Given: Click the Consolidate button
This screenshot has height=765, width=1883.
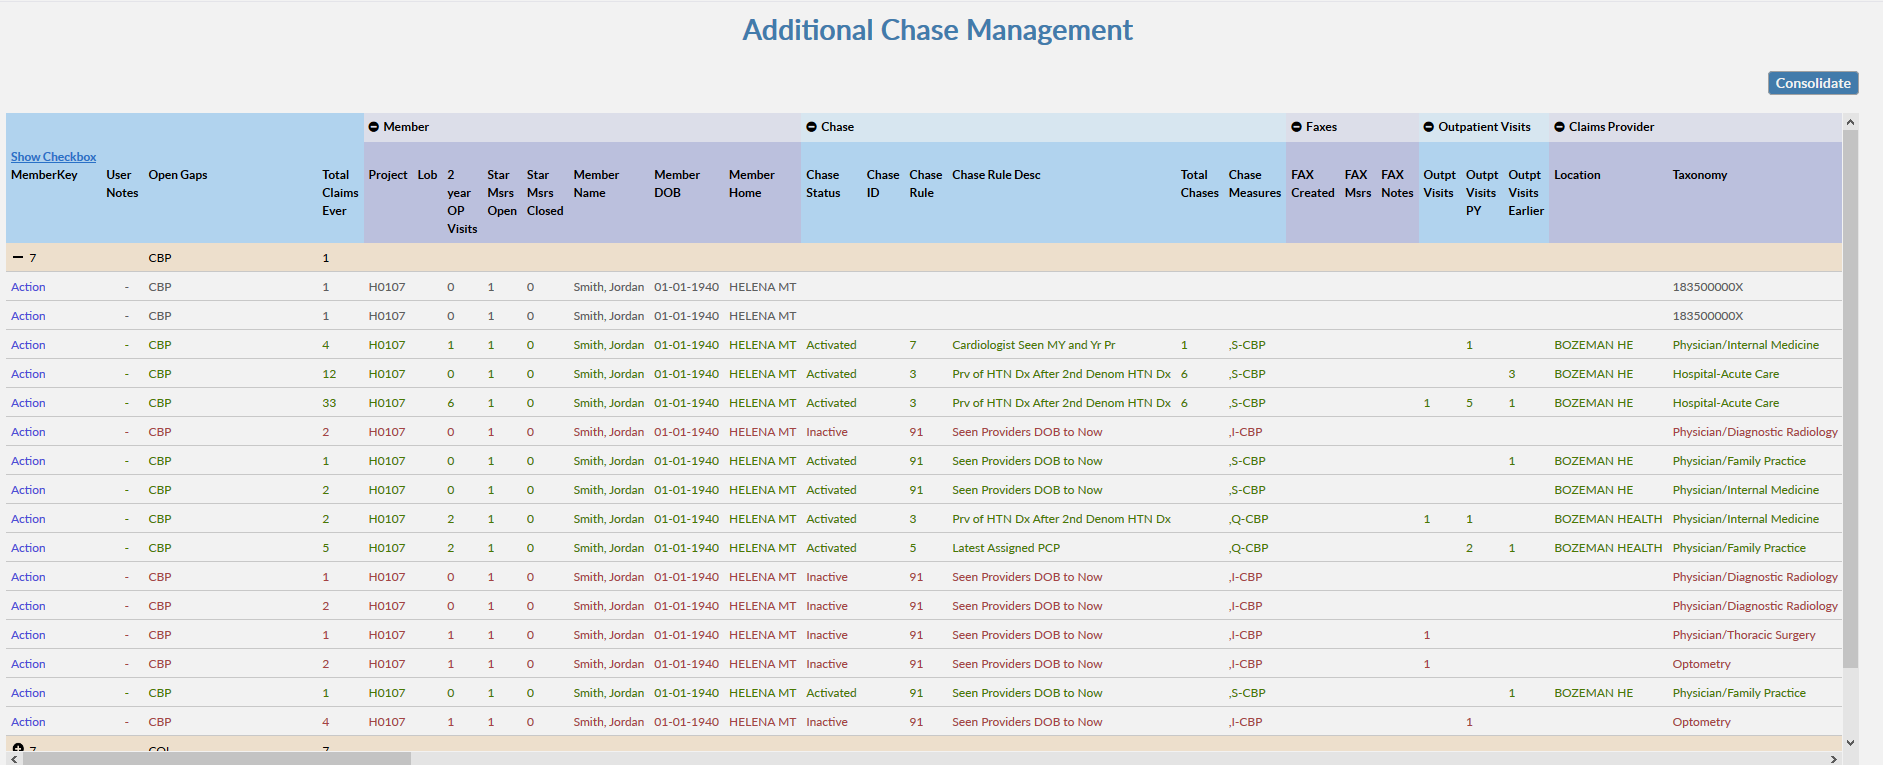Looking at the screenshot, I should click(1813, 83).
